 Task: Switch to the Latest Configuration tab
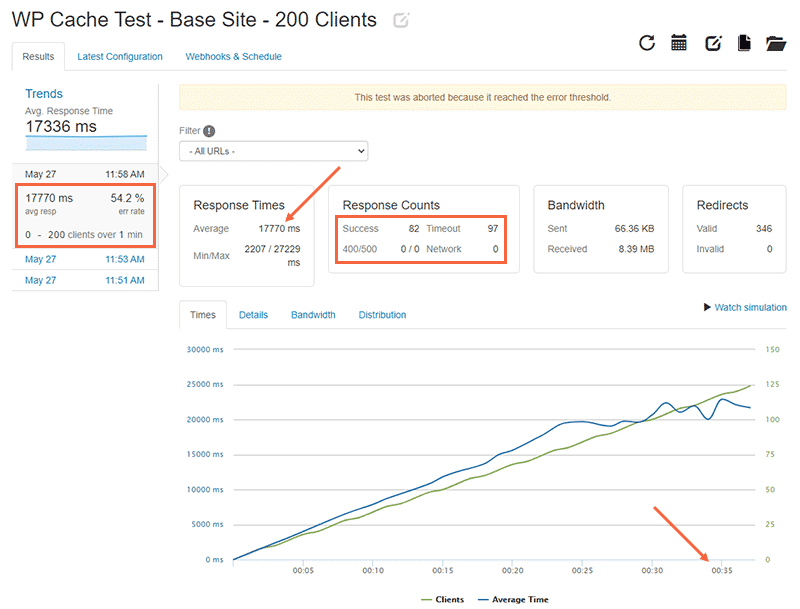(120, 57)
